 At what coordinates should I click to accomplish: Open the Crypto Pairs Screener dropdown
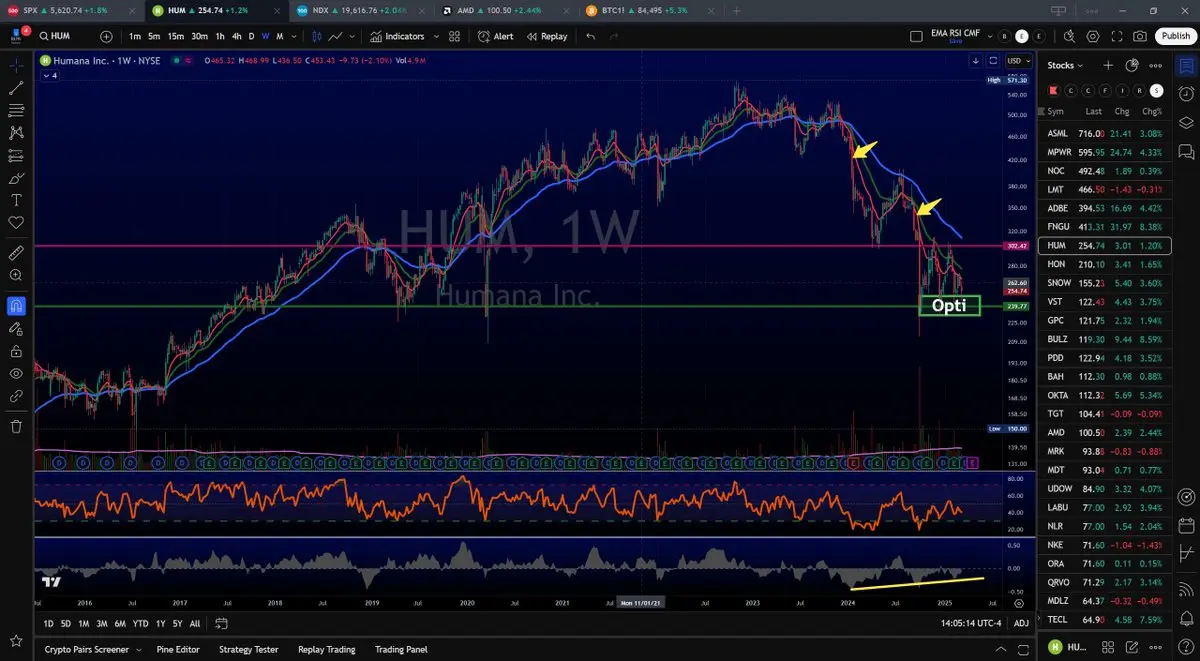click(x=137, y=649)
